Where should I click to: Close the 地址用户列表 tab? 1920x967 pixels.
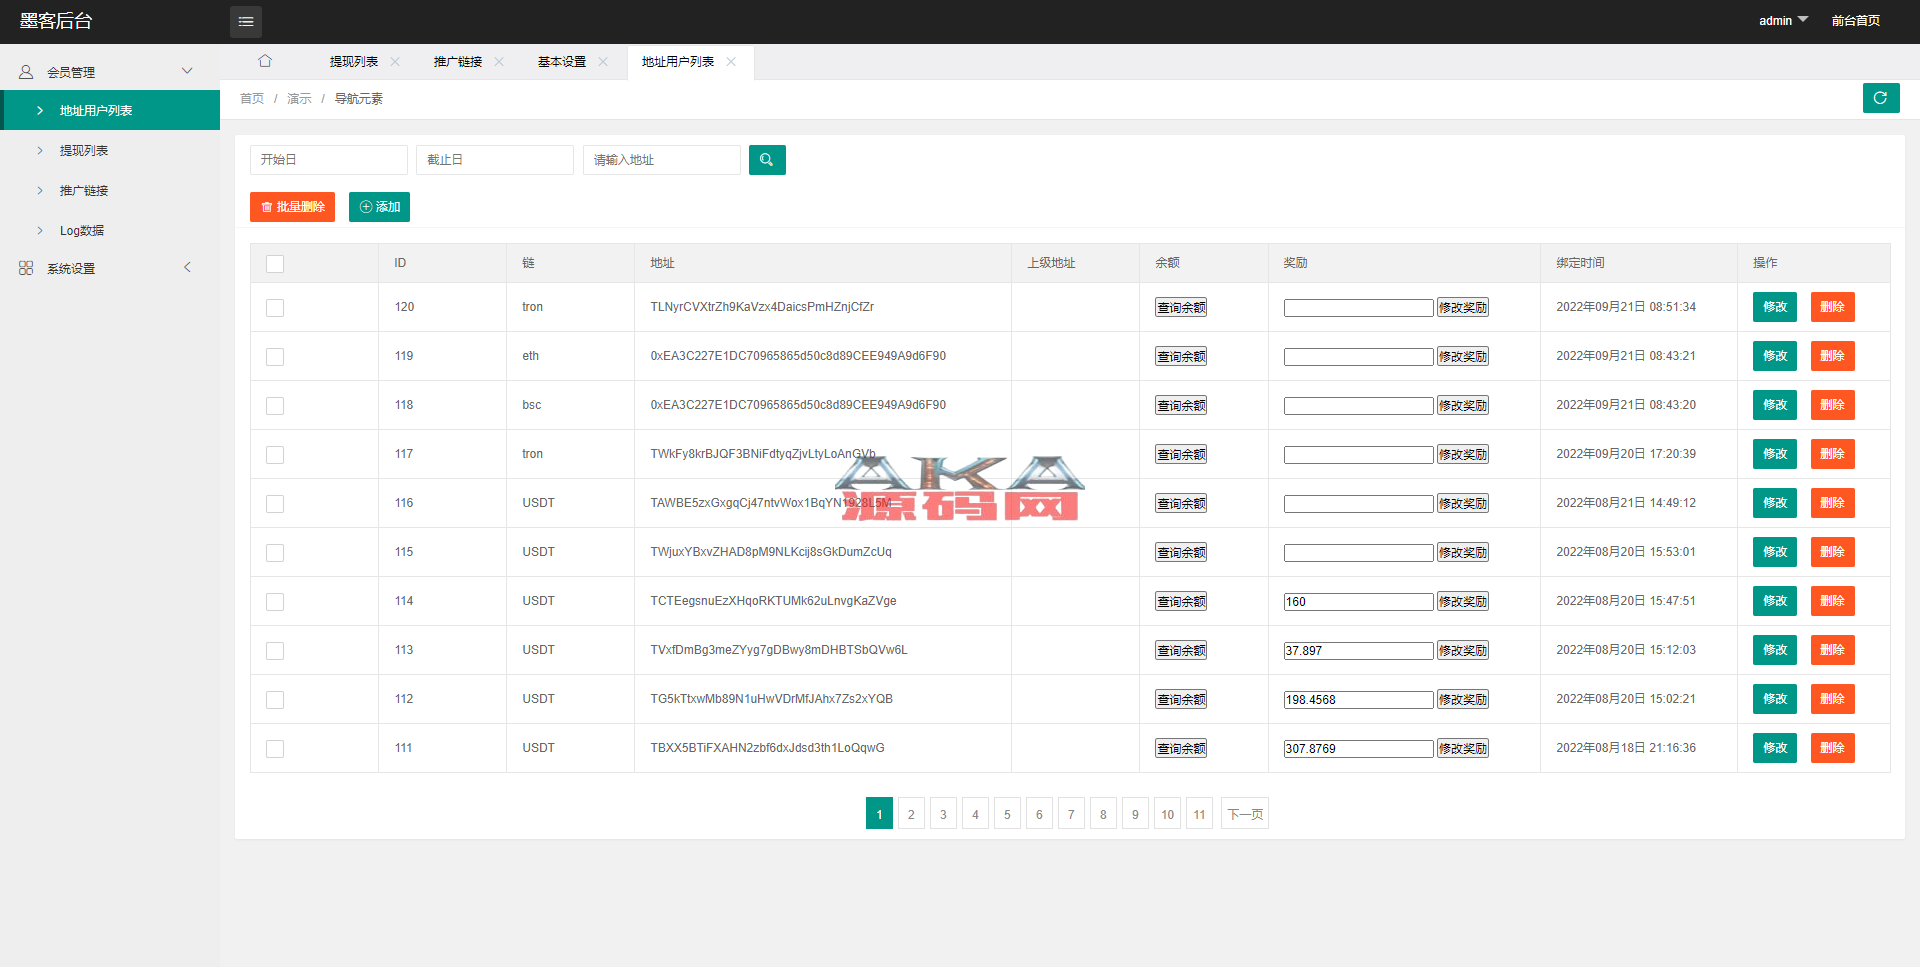click(731, 62)
